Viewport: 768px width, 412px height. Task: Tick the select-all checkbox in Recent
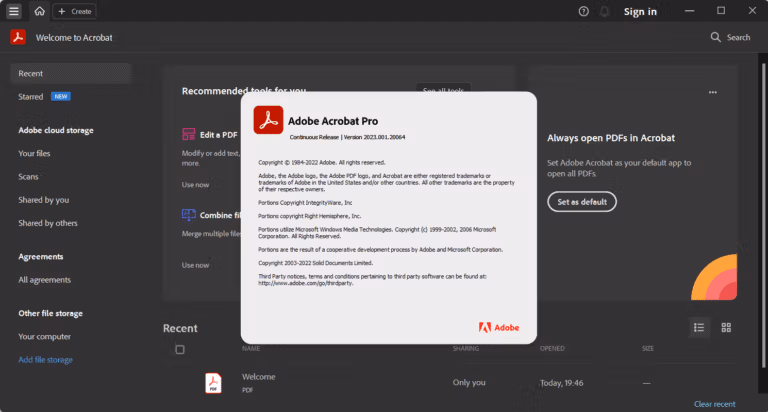coord(180,349)
